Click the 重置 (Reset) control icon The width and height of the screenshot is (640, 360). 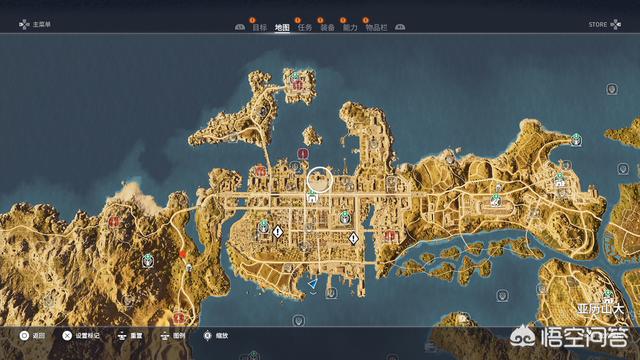point(122,336)
